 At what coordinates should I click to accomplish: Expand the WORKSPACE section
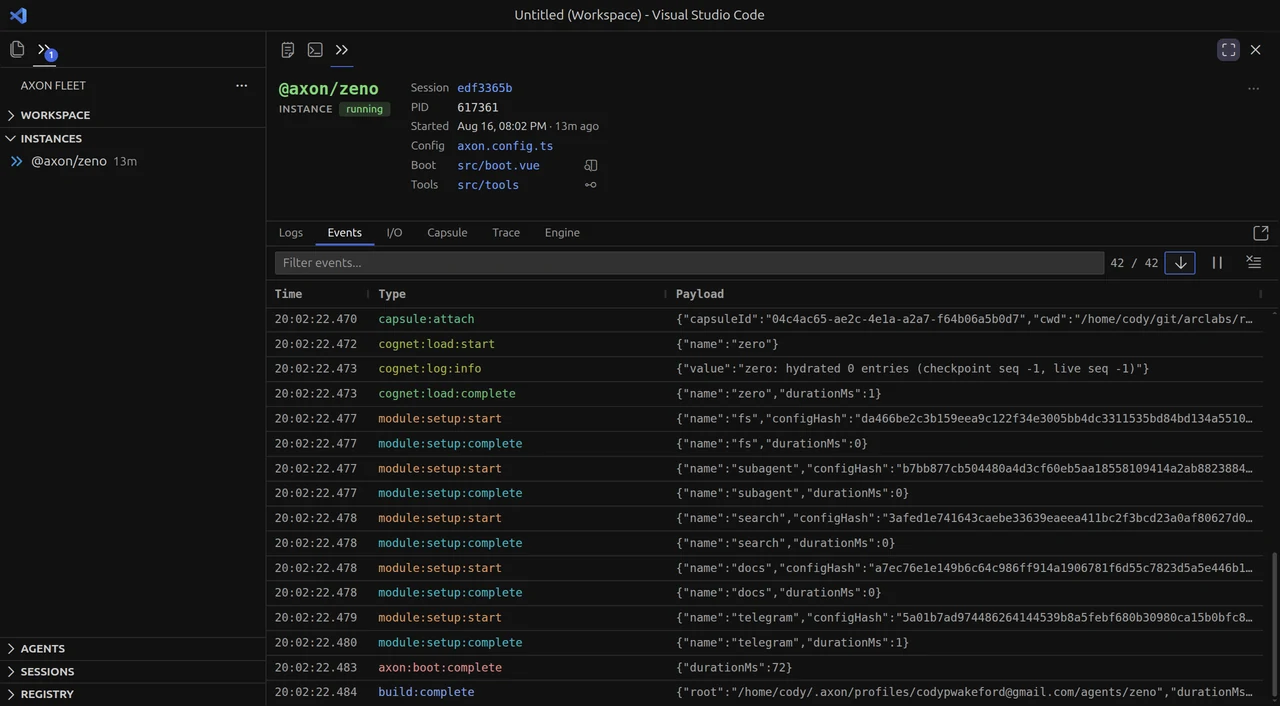point(132,115)
